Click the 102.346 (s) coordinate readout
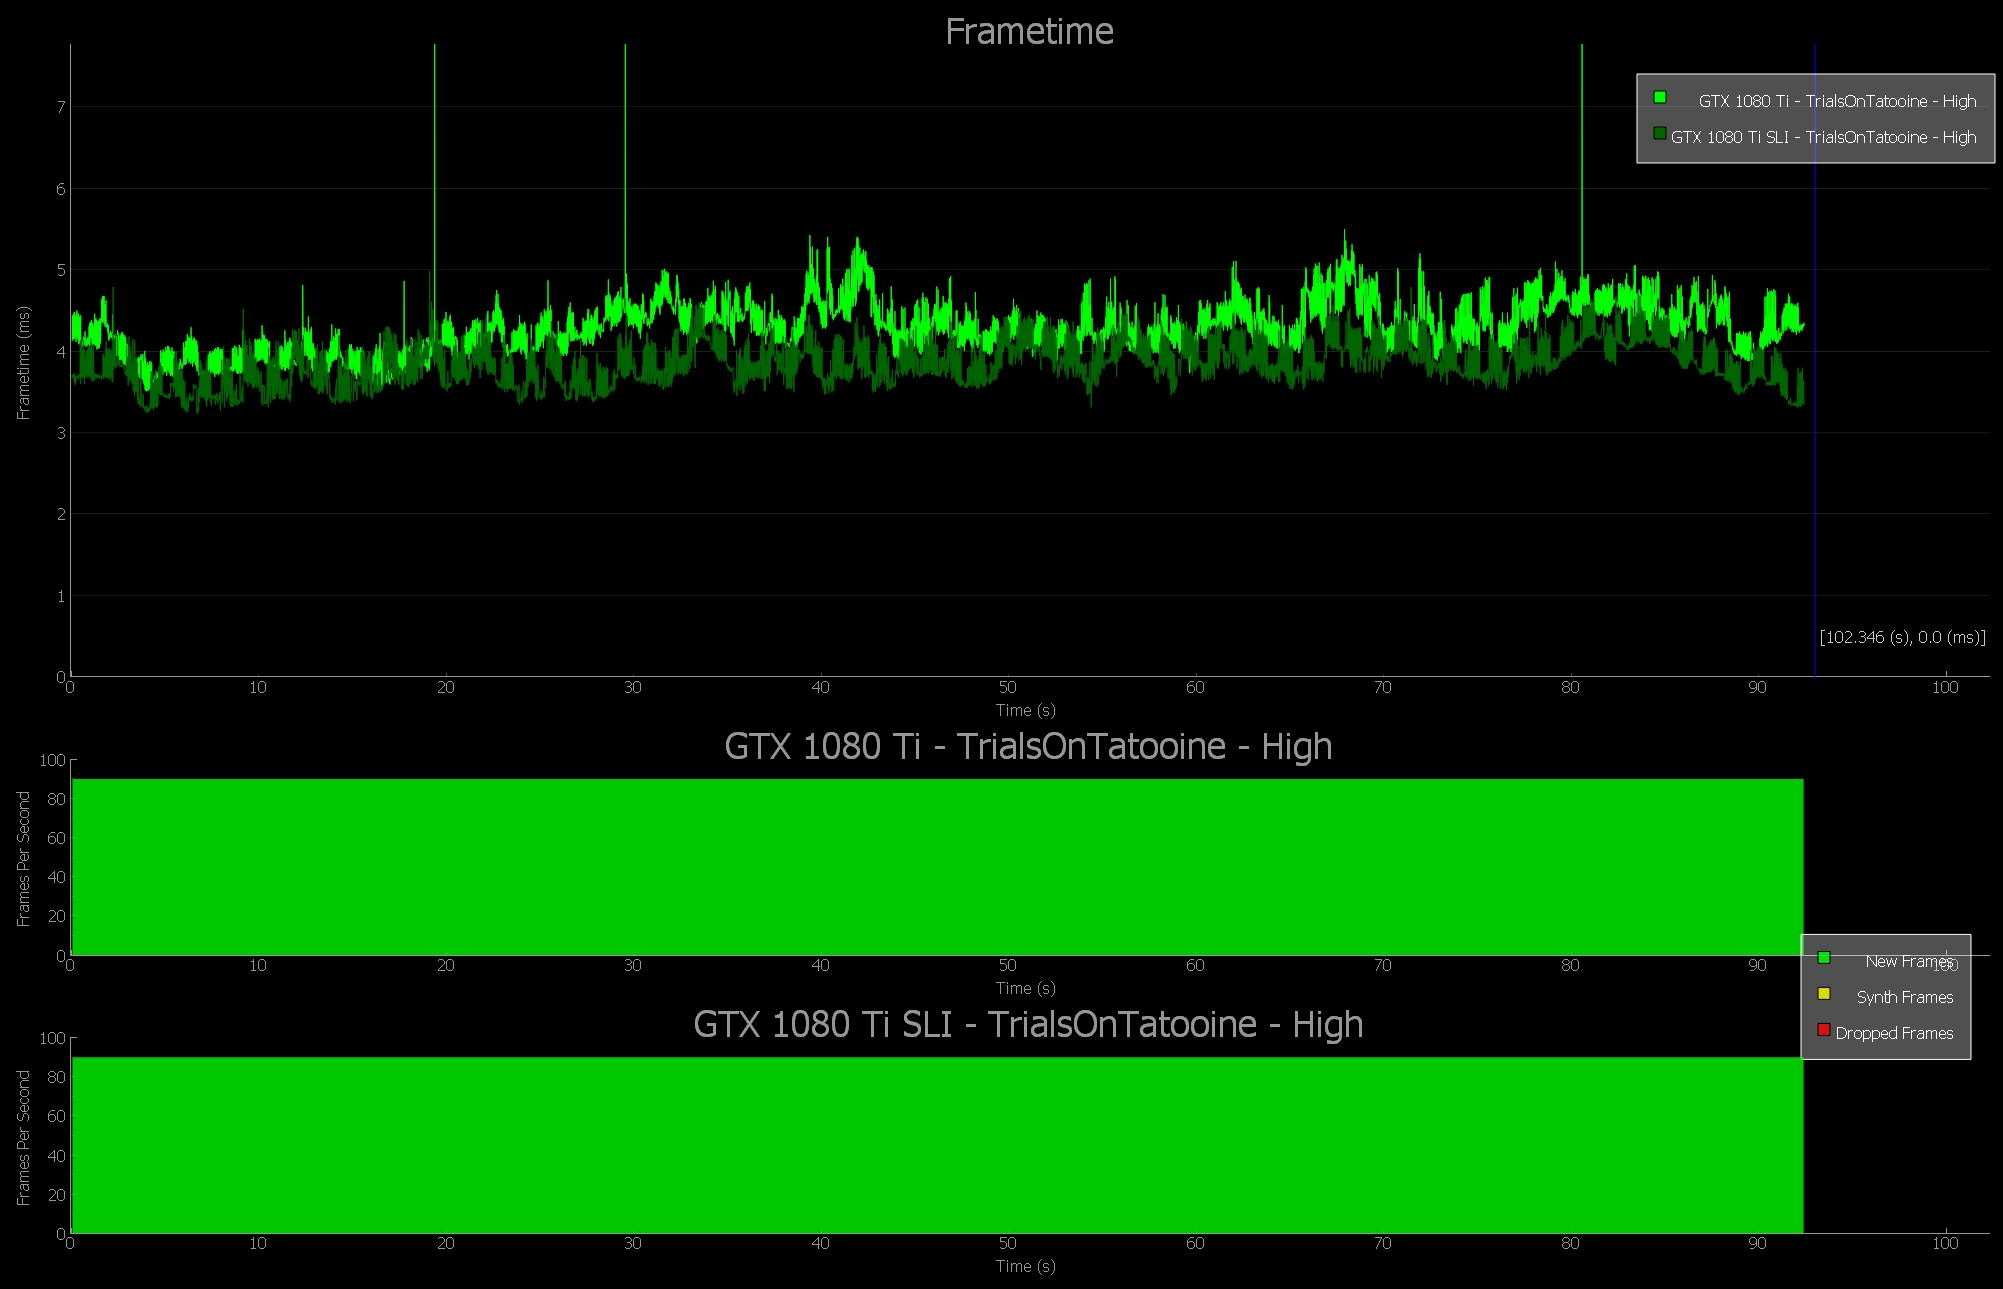Image resolution: width=2003 pixels, height=1289 pixels. [1902, 637]
